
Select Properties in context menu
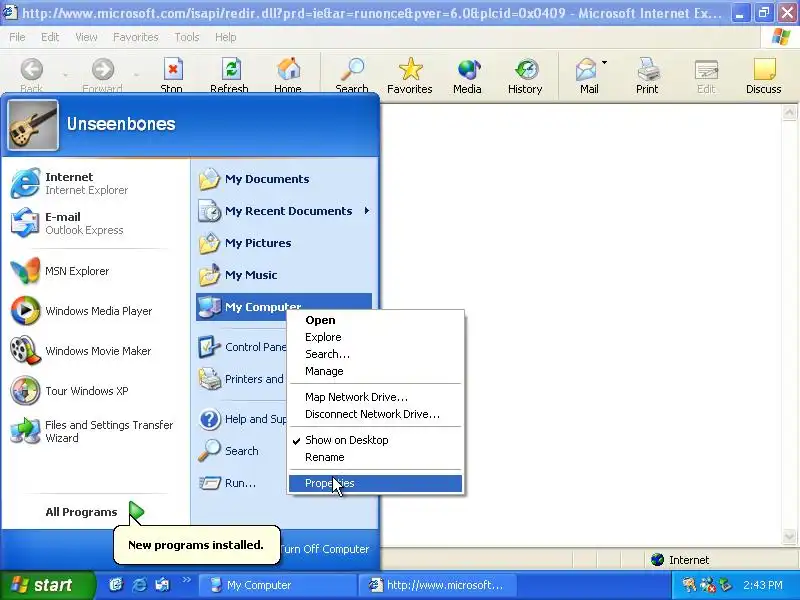[375, 483]
